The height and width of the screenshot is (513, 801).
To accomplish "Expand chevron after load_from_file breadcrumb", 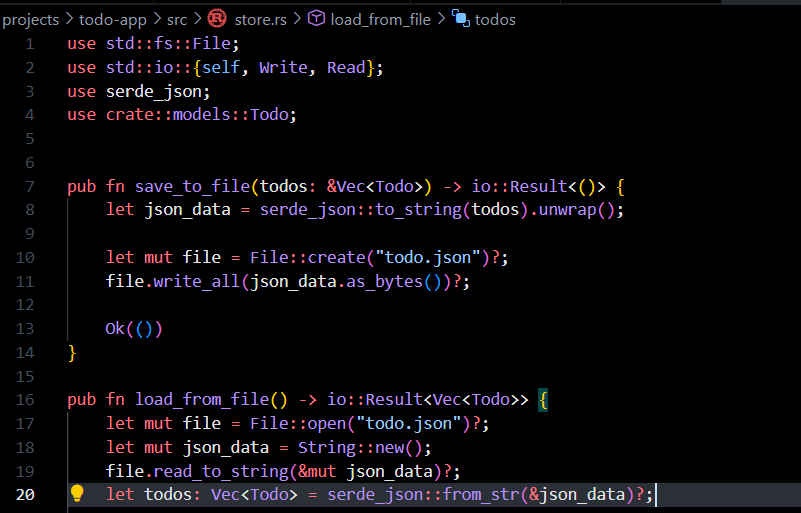I will click(x=441, y=19).
